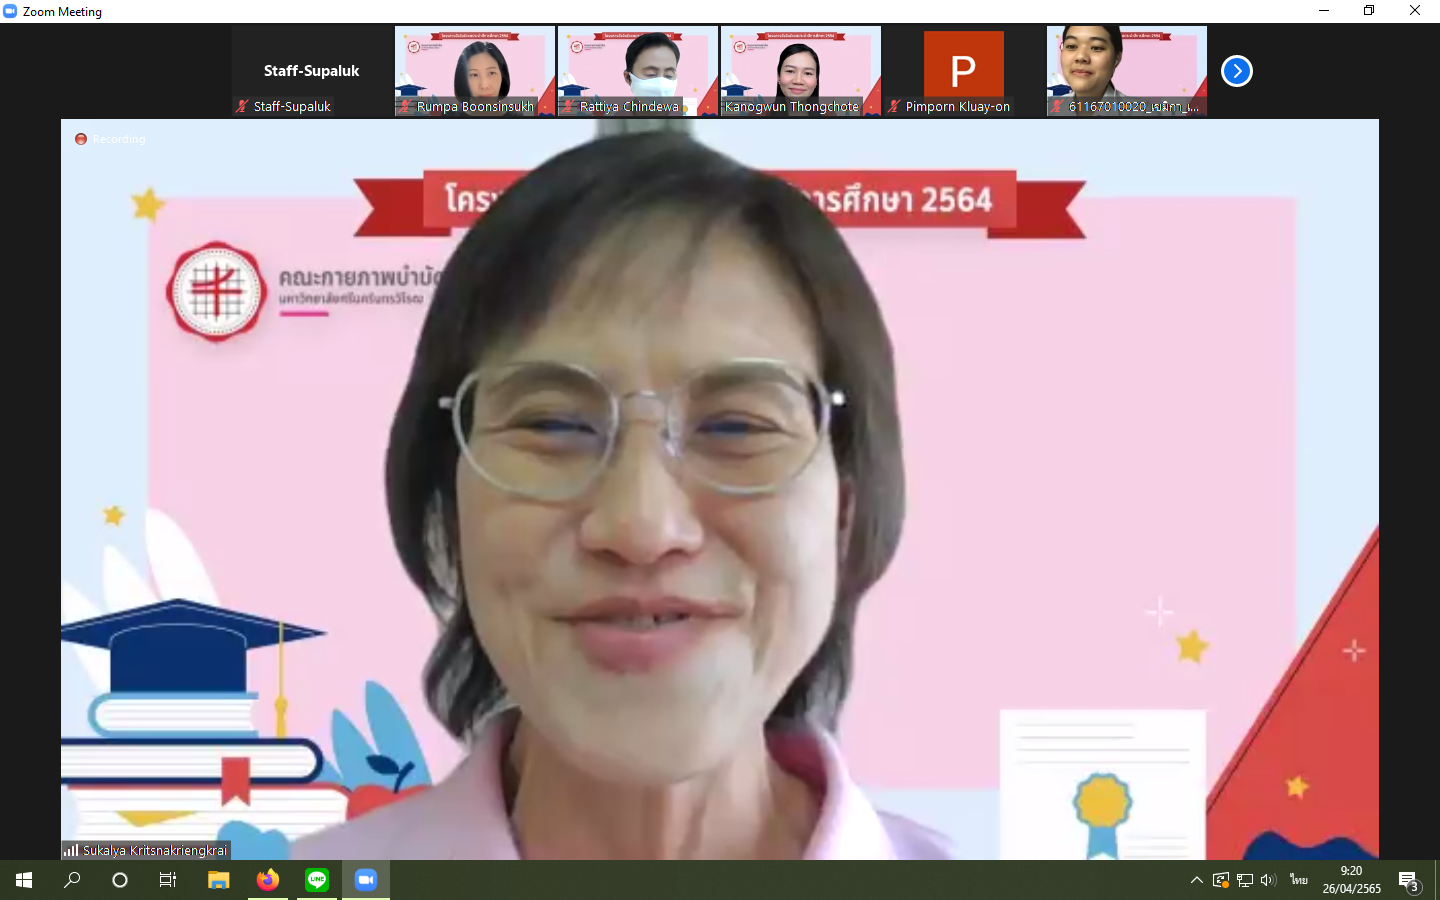Viewport: 1440px width, 900px height.
Task: Open the Windows Start menu
Action: click(x=24, y=880)
